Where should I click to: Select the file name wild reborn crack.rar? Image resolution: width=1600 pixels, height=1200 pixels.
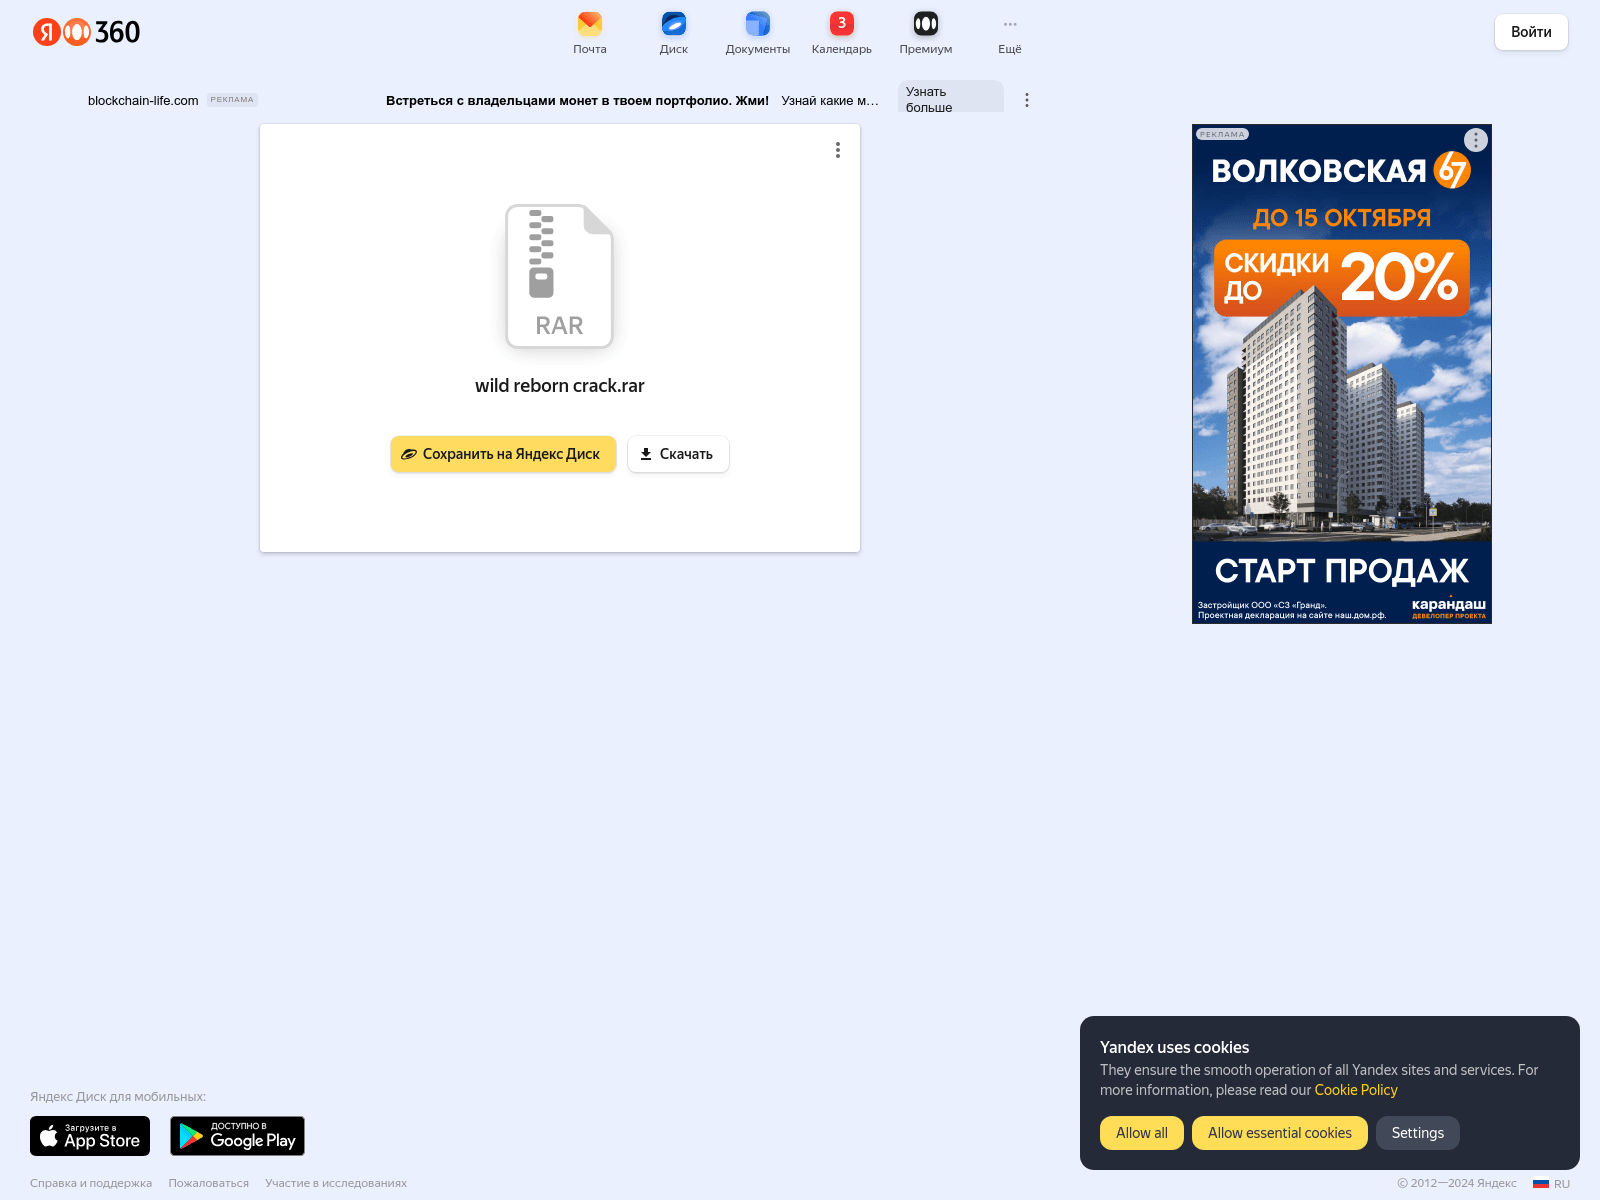[x=560, y=385]
